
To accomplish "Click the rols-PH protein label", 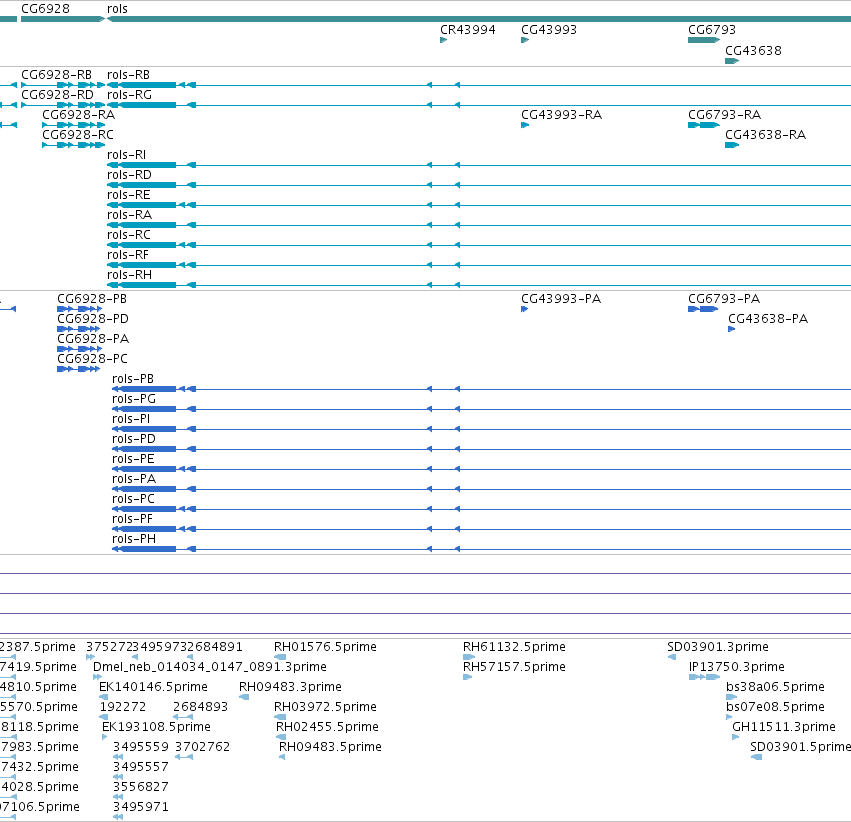I will point(134,540).
